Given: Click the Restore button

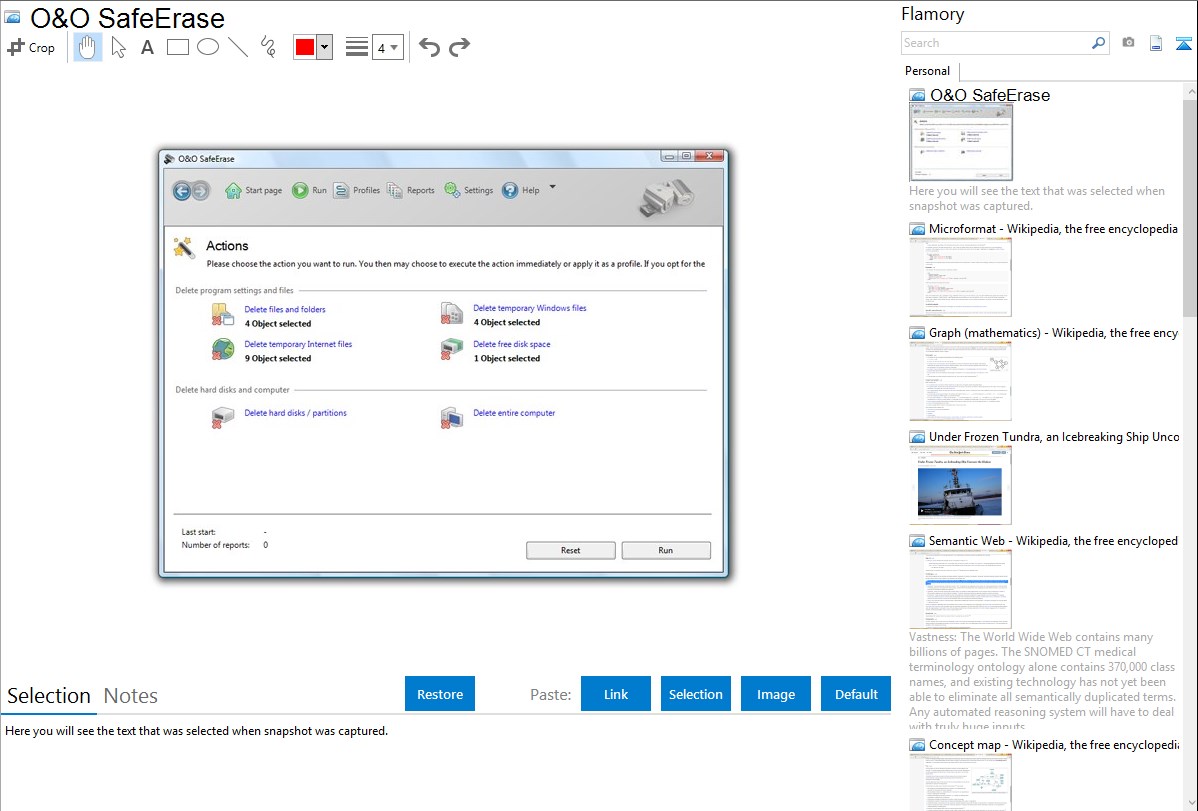Looking at the screenshot, I should [440, 694].
